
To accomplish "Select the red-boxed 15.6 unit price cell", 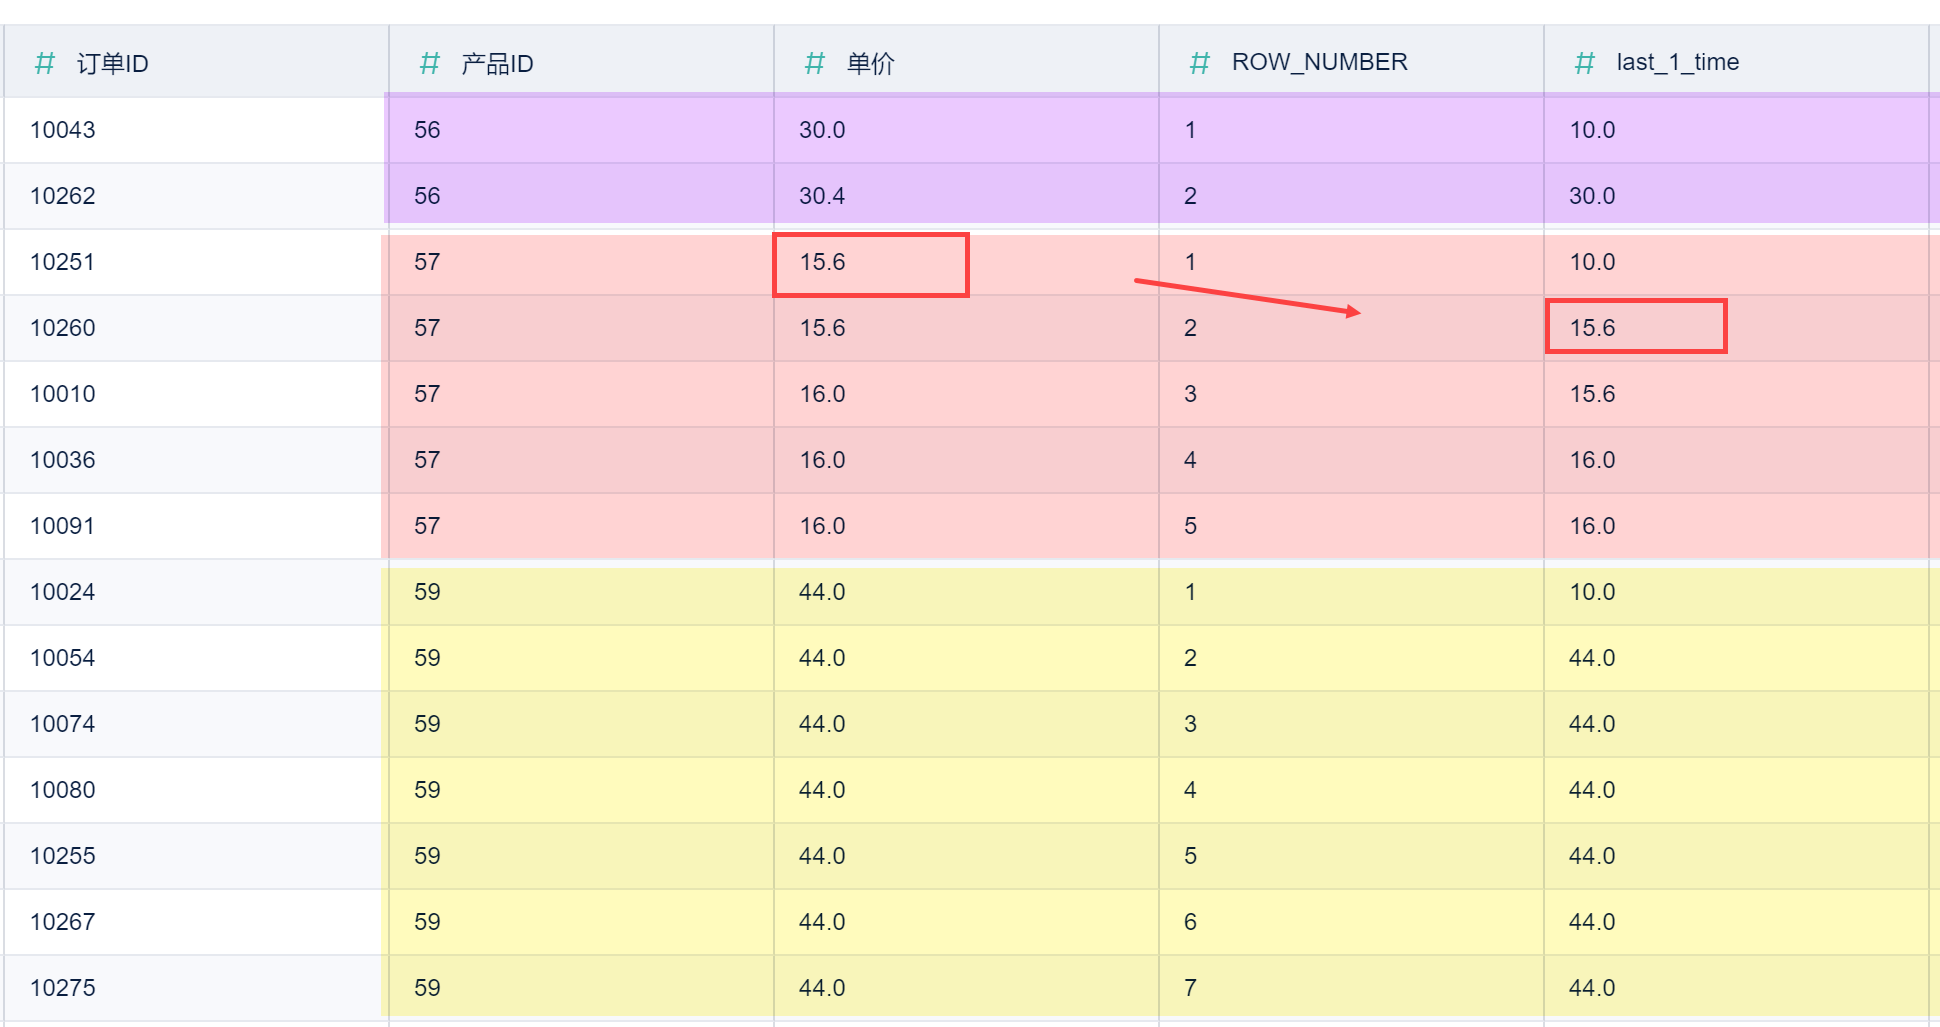I will [x=870, y=264].
